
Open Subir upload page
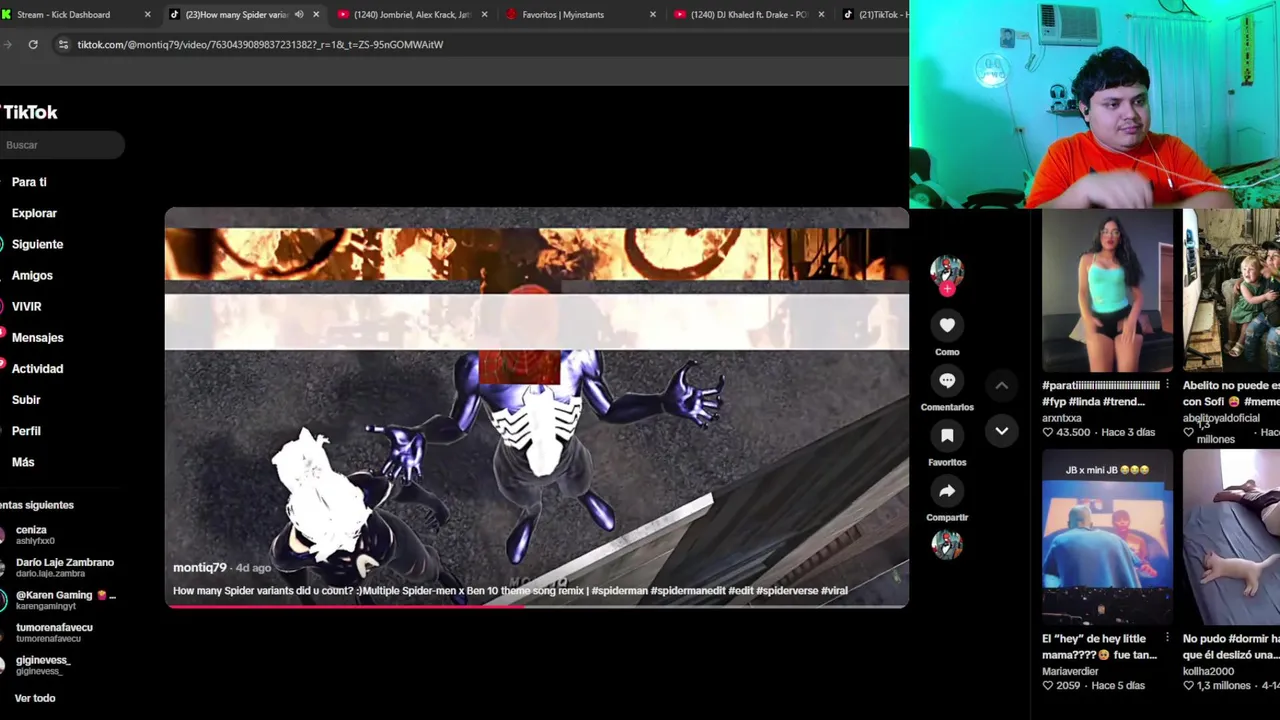[26, 399]
